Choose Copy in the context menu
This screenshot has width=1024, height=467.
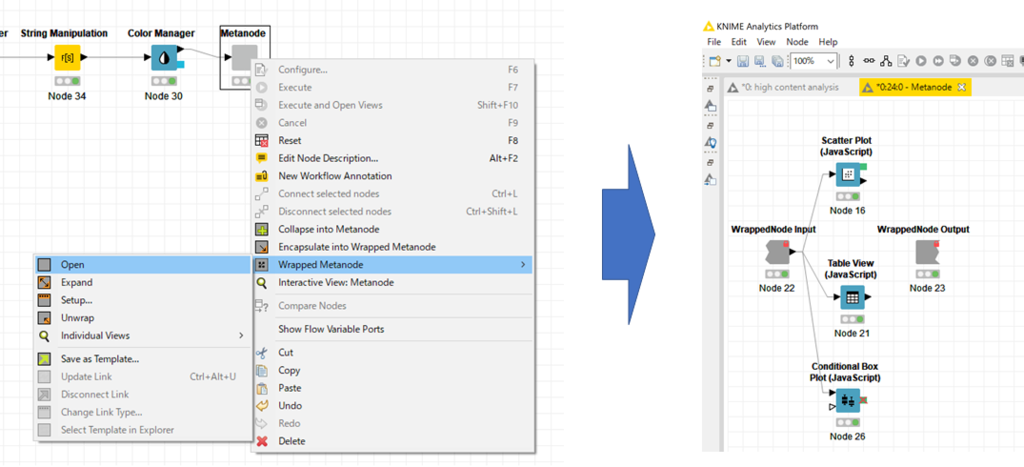pos(392,370)
